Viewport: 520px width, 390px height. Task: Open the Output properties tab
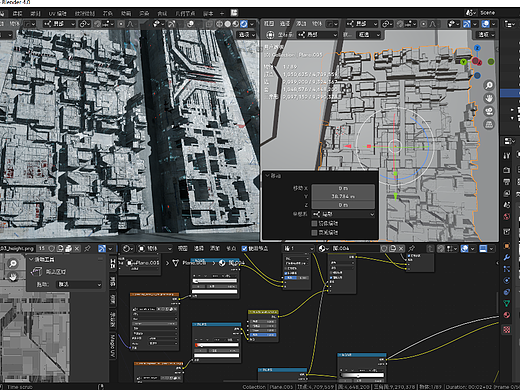pyautogui.click(x=507, y=182)
